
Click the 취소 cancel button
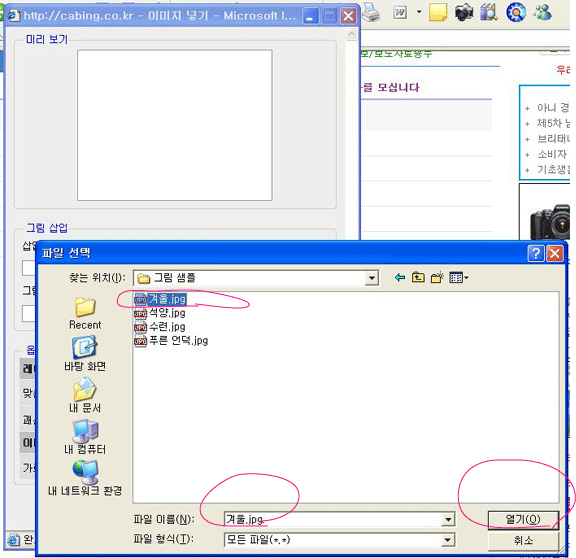click(x=523, y=540)
